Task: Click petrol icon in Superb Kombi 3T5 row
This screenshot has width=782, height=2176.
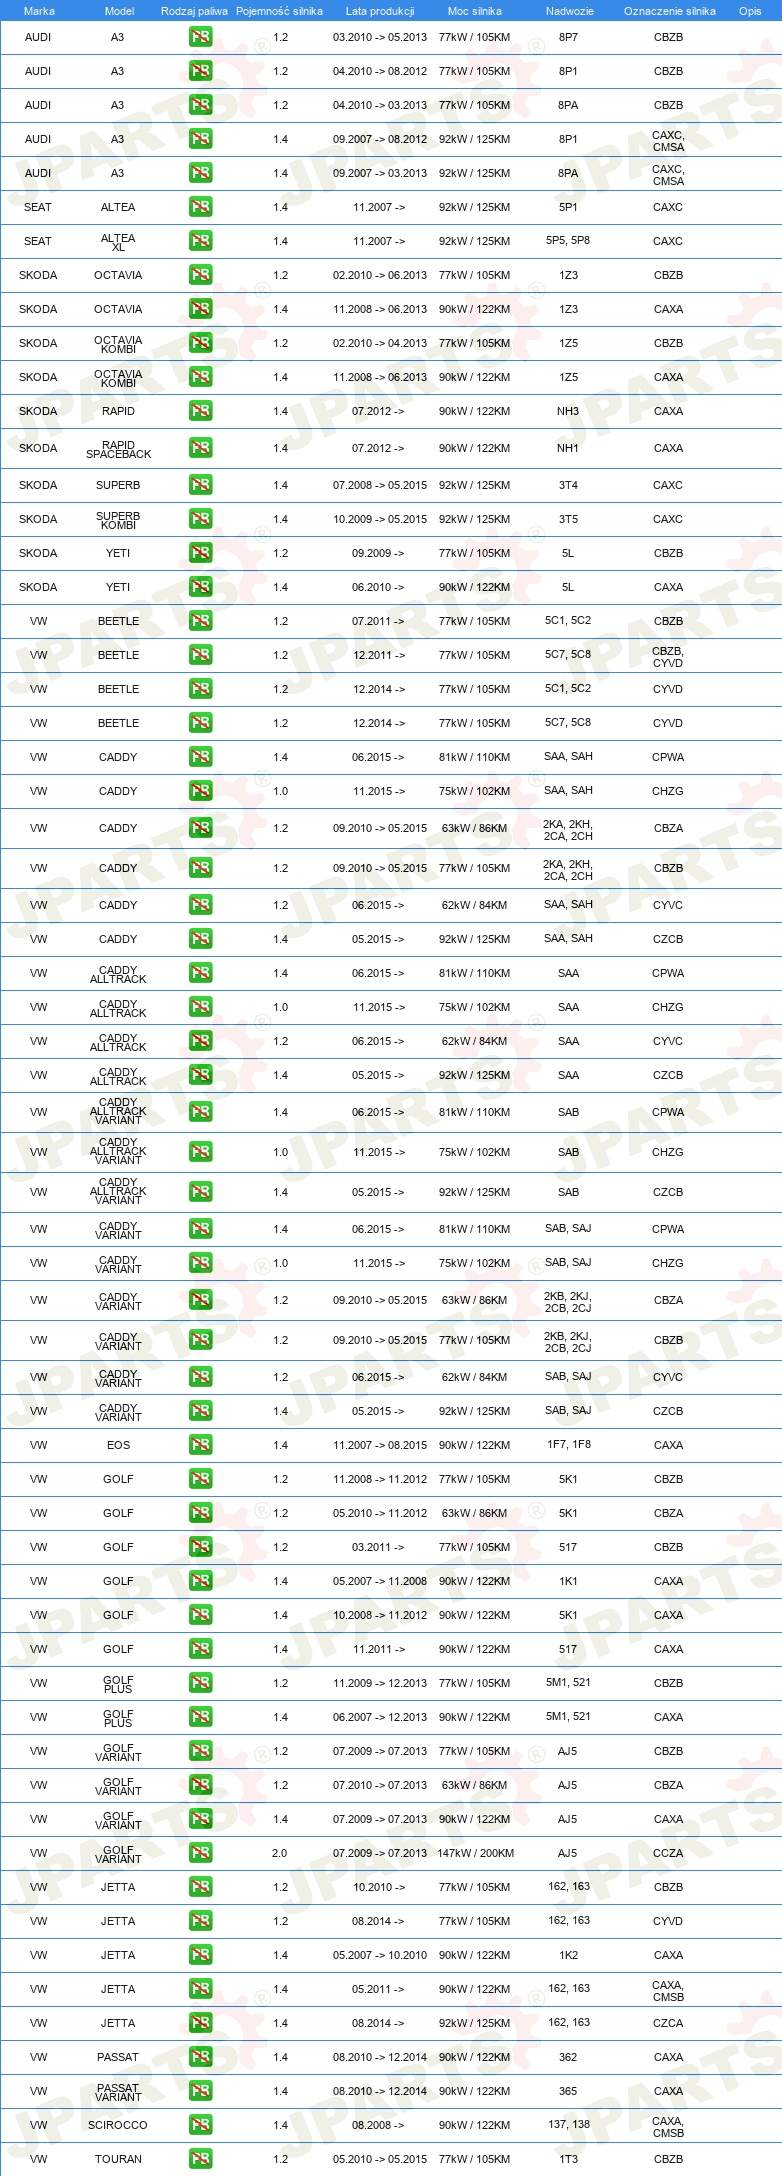Action: [200, 520]
